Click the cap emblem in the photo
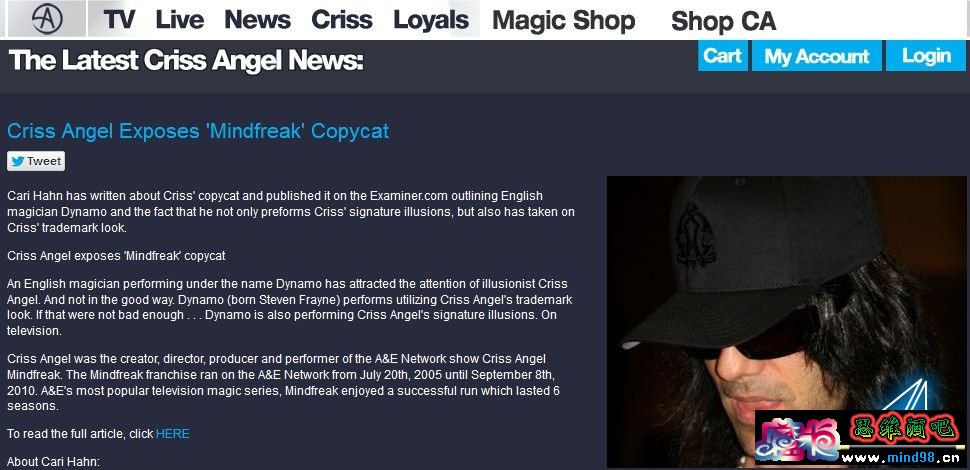Image resolution: width=970 pixels, height=470 pixels. 695,234
